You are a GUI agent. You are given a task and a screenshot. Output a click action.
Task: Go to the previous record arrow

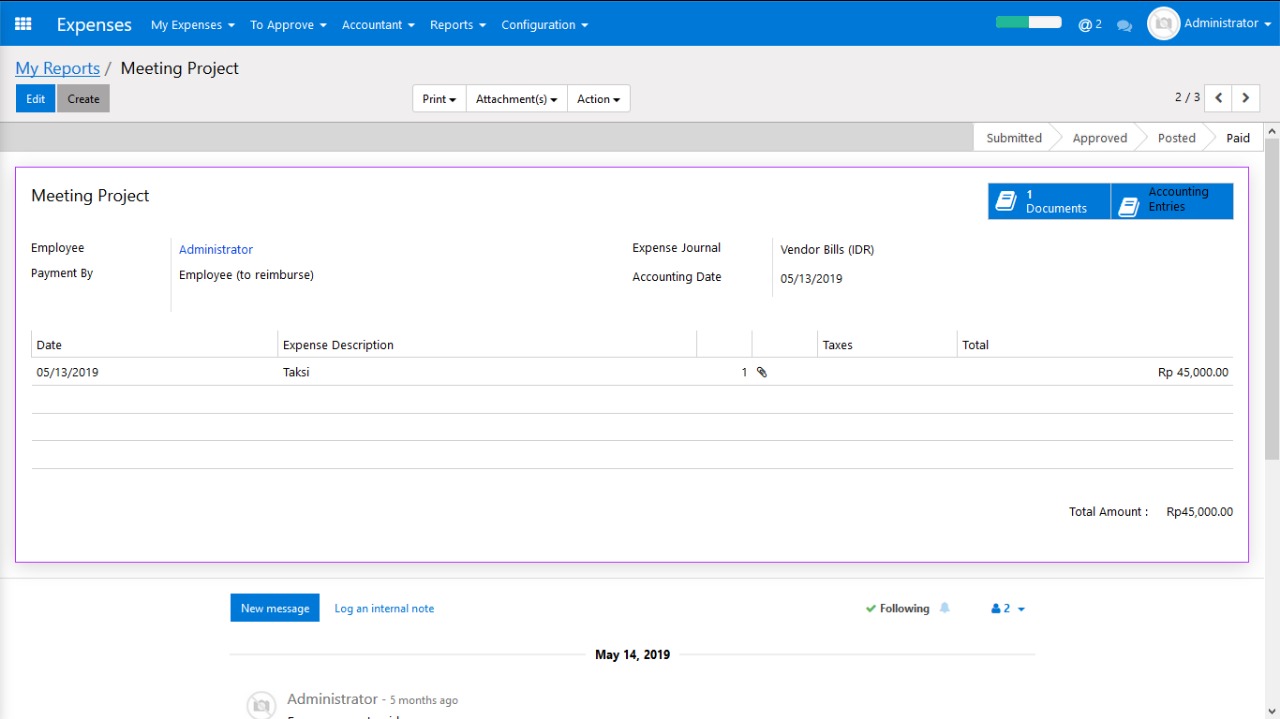pos(1218,98)
